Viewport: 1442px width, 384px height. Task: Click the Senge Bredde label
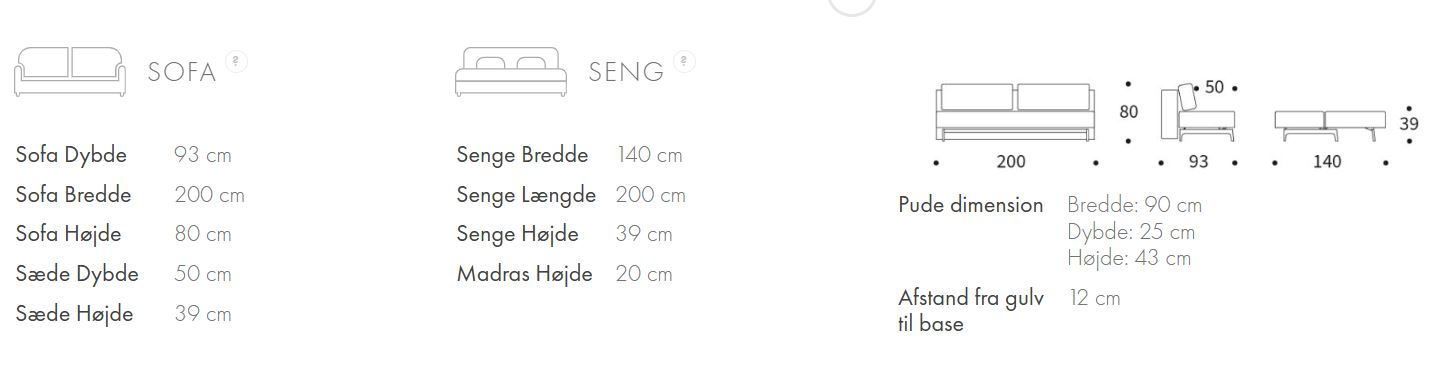point(522,155)
